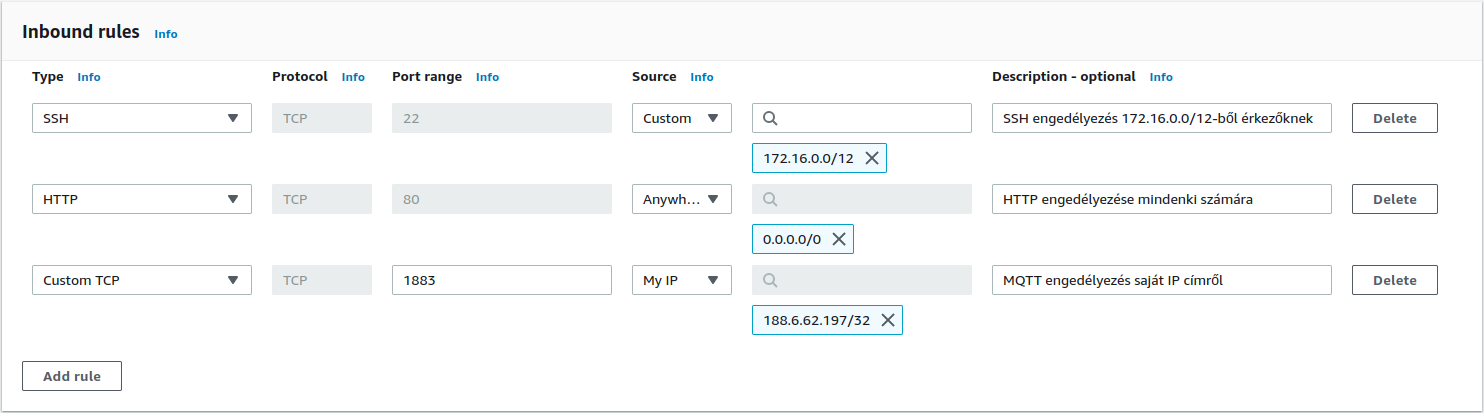Image resolution: width=1484 pixels, height=413 pixels.
Task: Remove the 172.16.0.0/12 source chip
Action: pos(872,158)
